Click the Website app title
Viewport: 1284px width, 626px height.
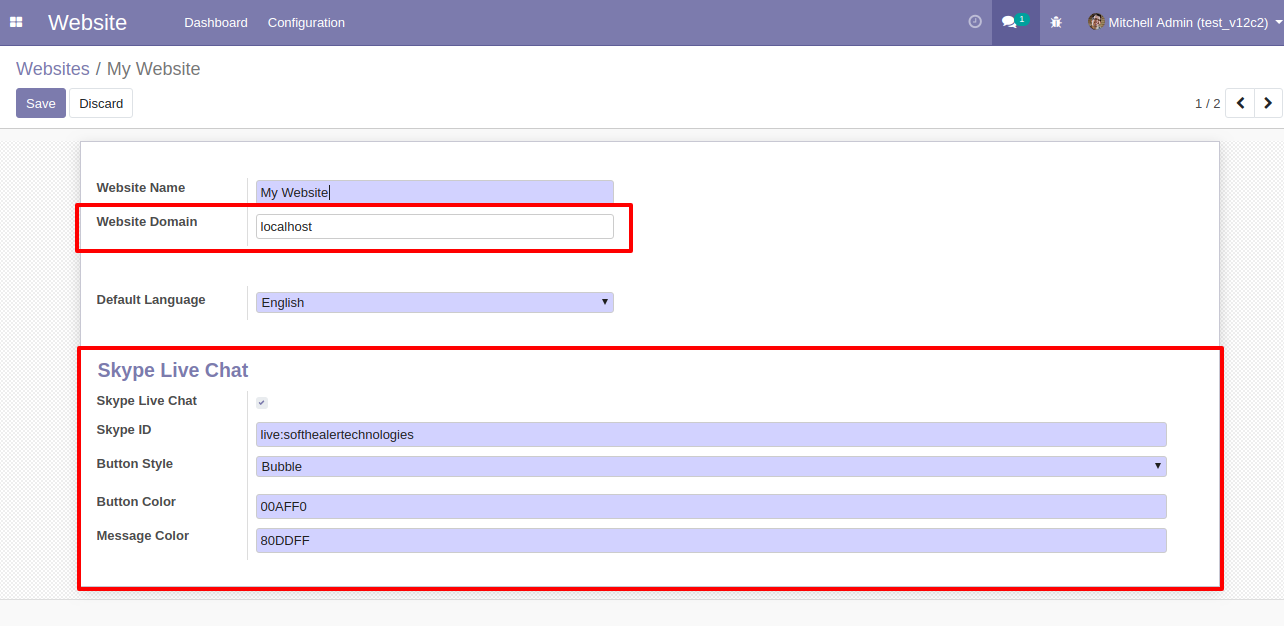pos(87,22)
